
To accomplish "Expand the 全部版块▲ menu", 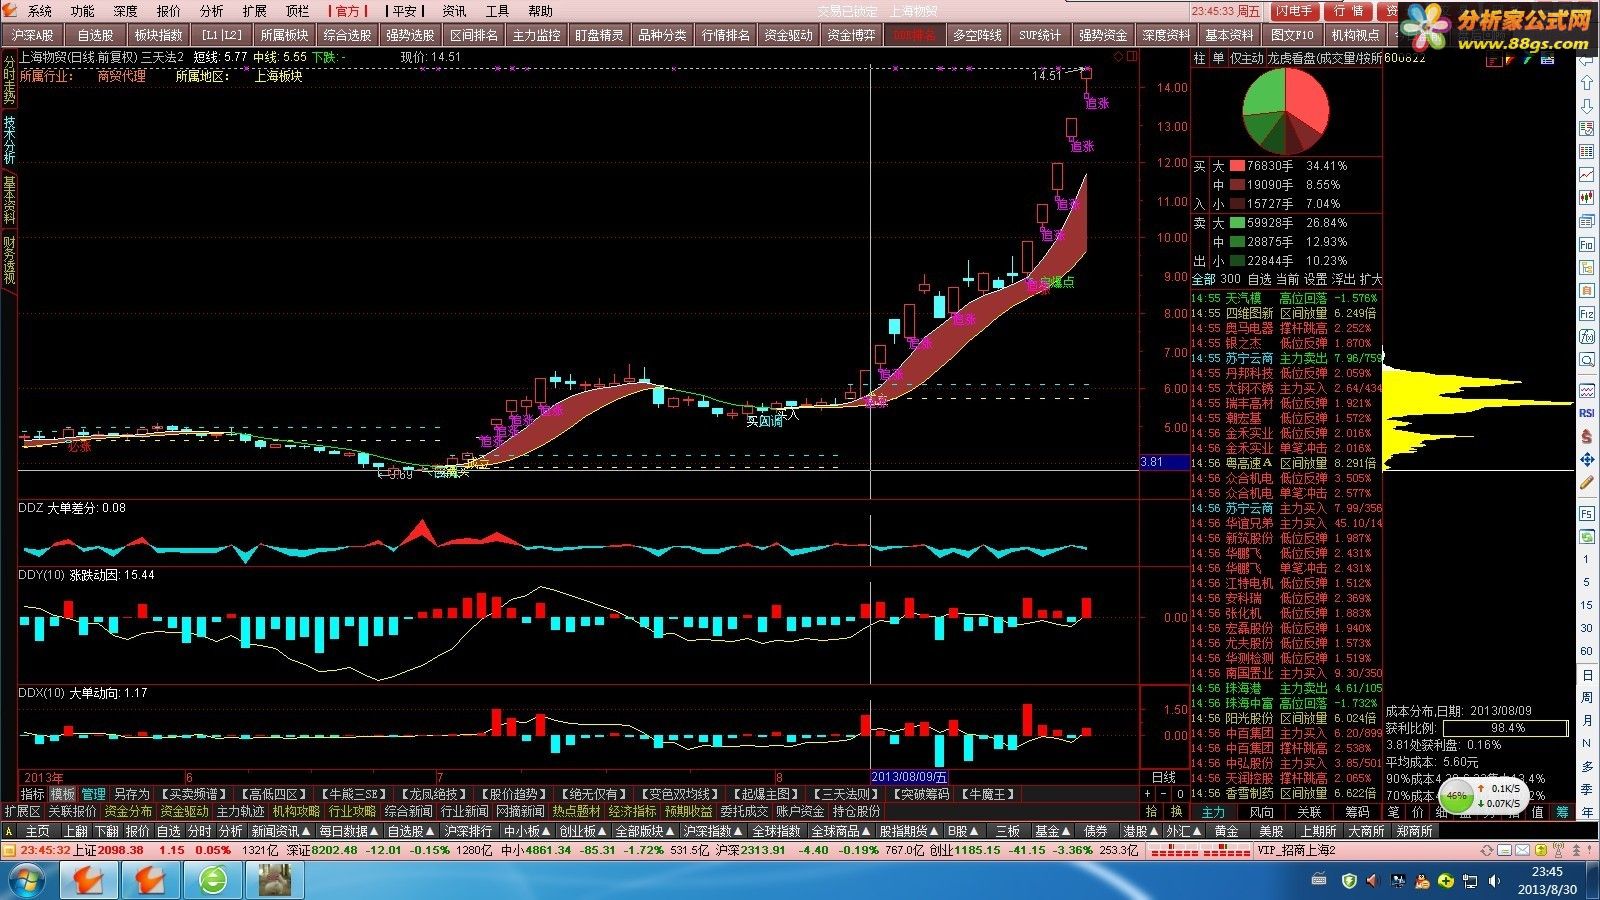I will coord(645,831).
